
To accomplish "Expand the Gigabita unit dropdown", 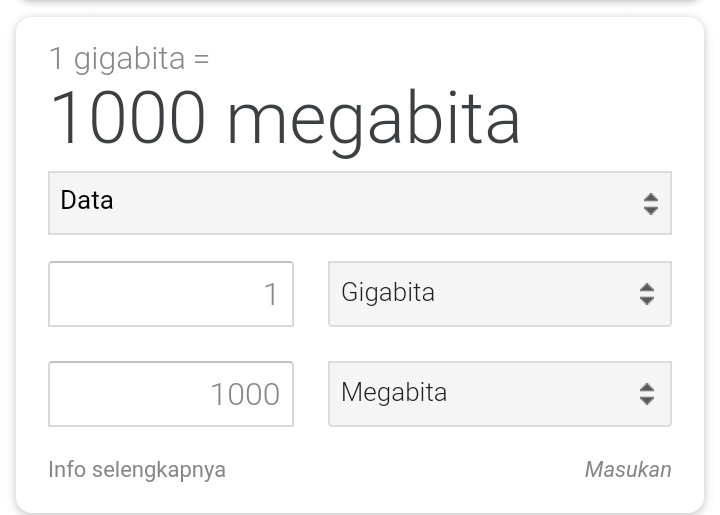I will coord(499,294).
